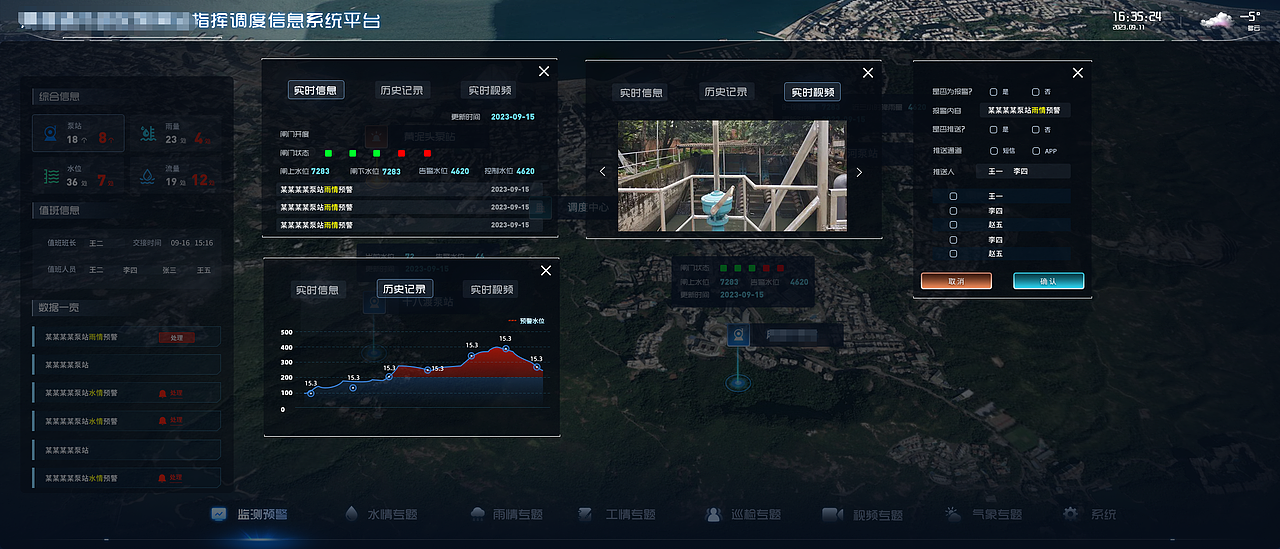Click the 流量 flow droplet icon
This screenshot has width=1280, height=549.
coord(148,176)
